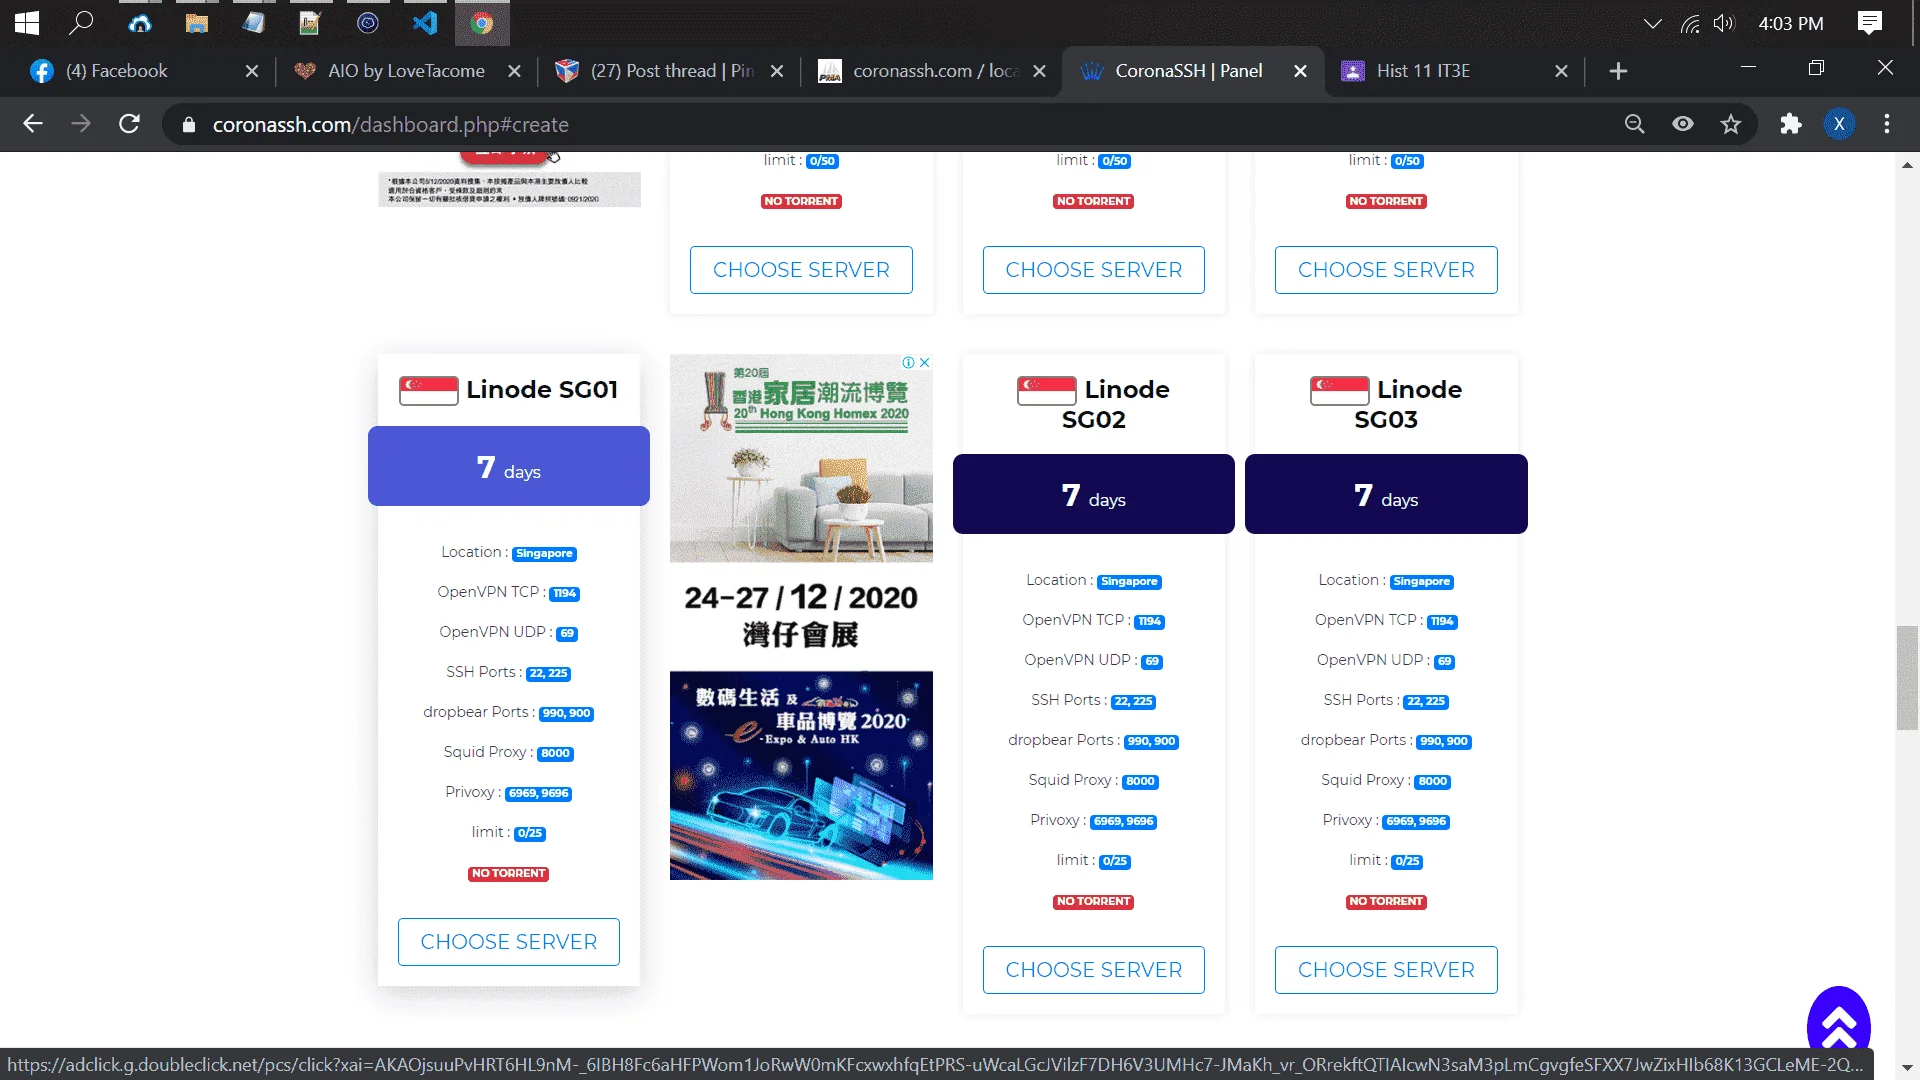Click the Chrome icon in the taskbar

482,23
